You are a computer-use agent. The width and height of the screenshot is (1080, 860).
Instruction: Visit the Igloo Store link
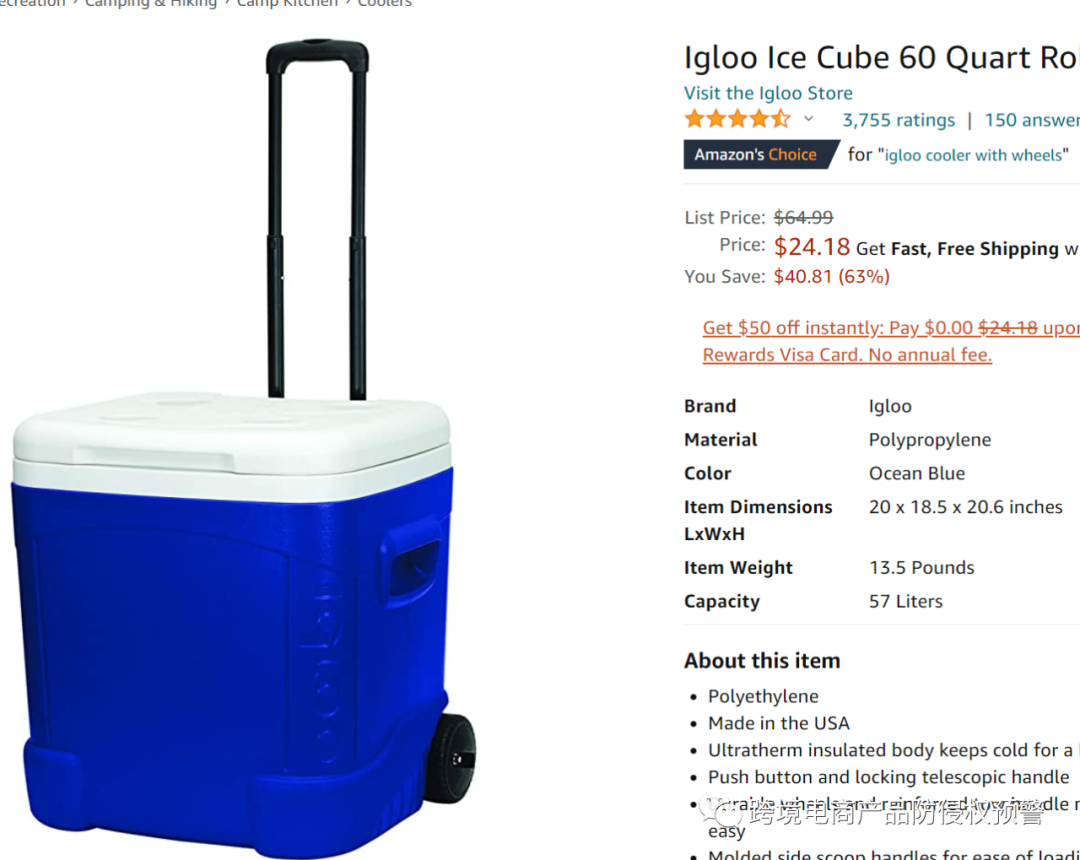[768, 93]
